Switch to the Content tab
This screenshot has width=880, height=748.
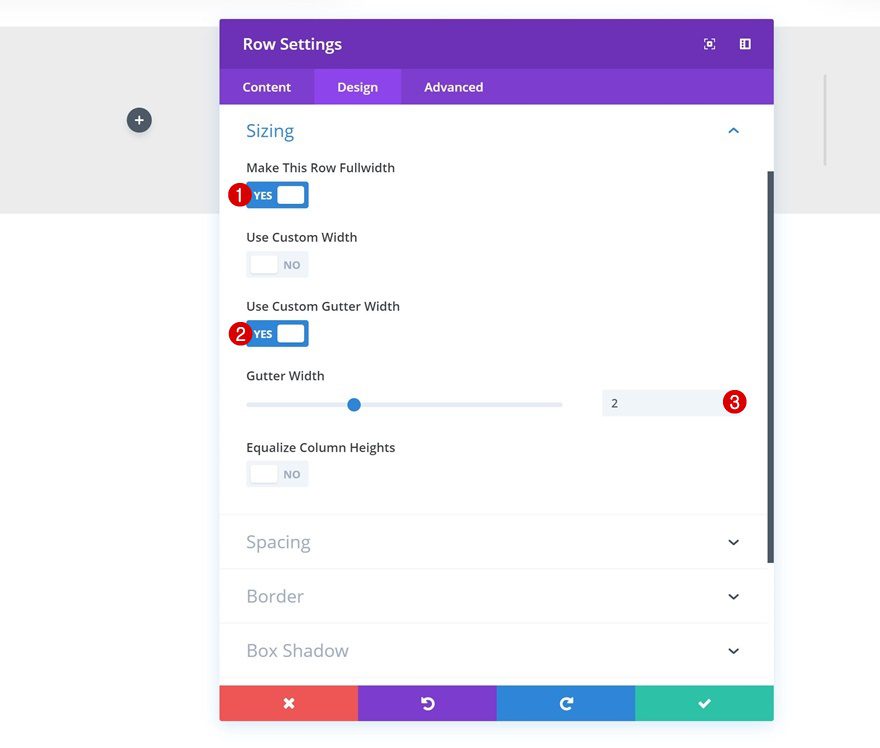[x=266, y=87]
